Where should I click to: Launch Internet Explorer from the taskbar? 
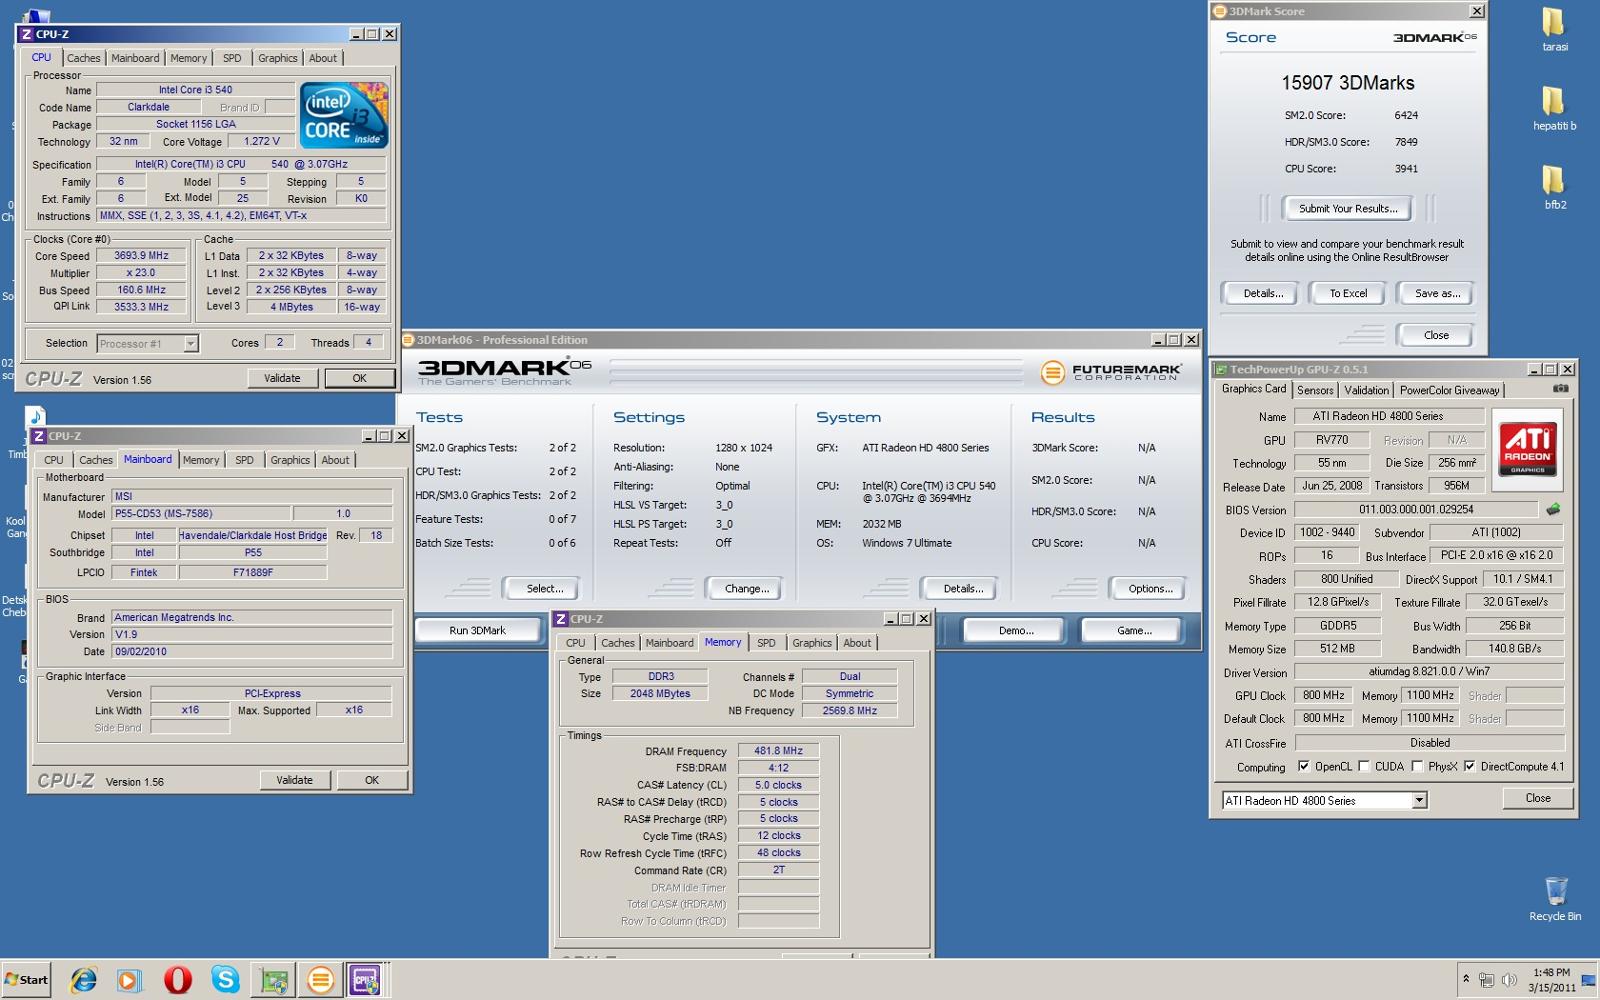coord(82,980)
